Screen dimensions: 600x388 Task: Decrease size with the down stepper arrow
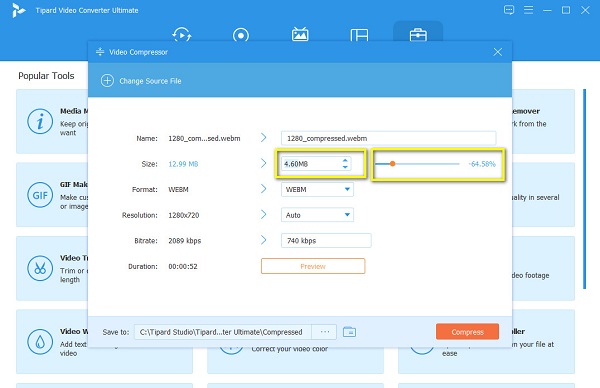(345, 167)
